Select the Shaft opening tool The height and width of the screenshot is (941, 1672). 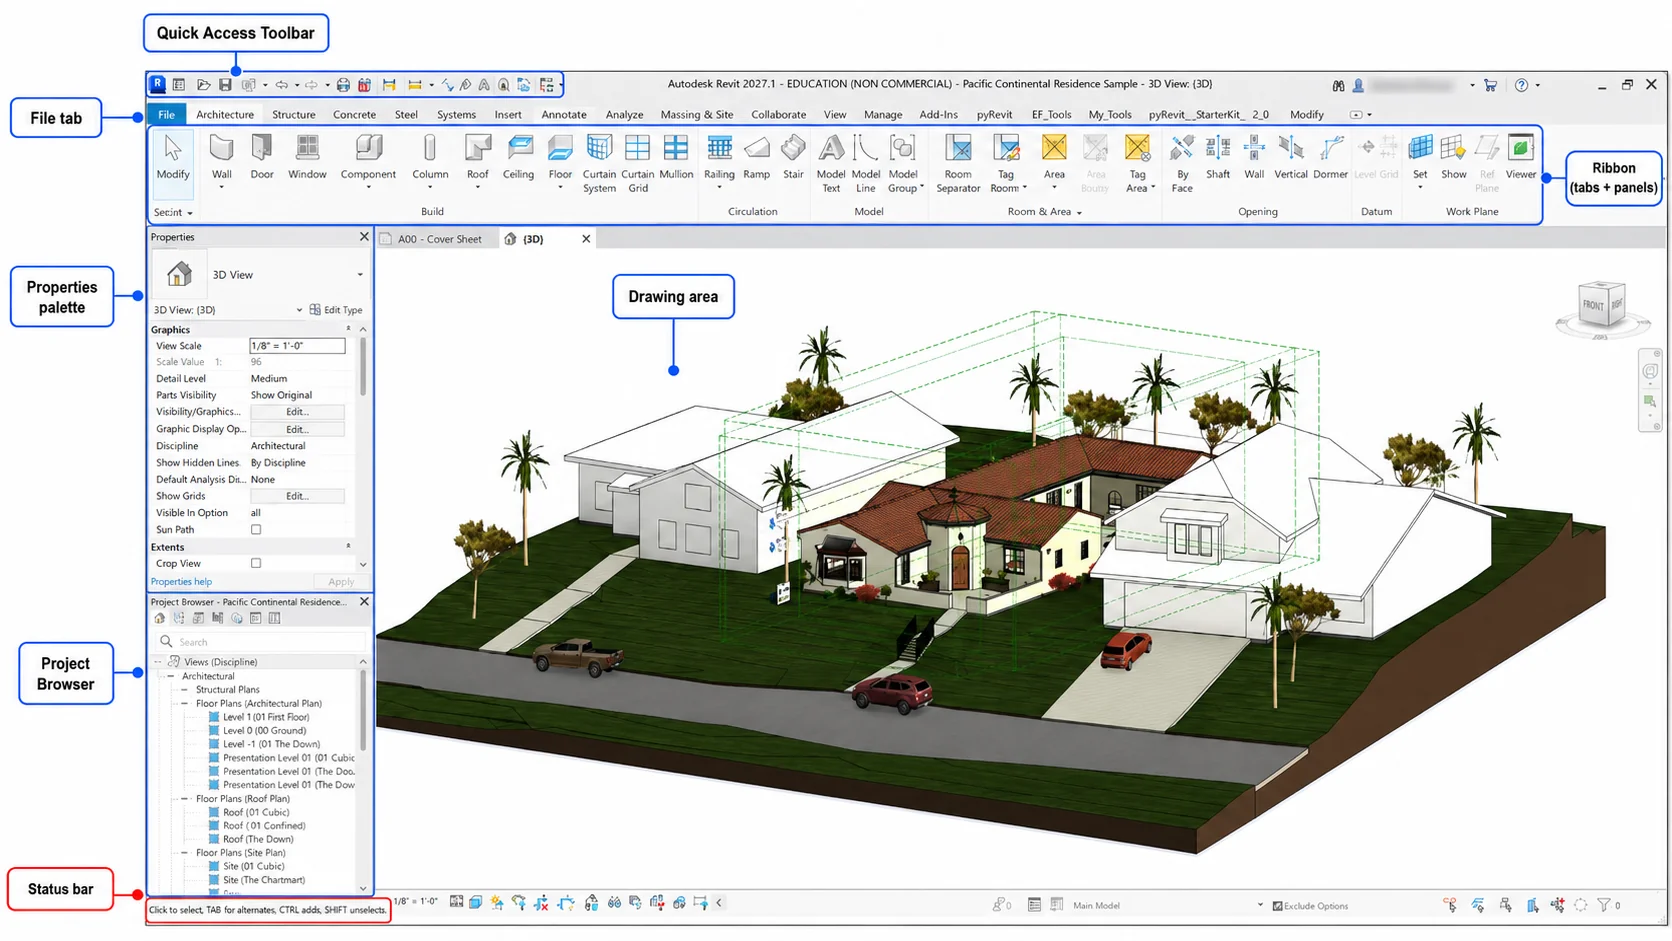coord(1218,158)
